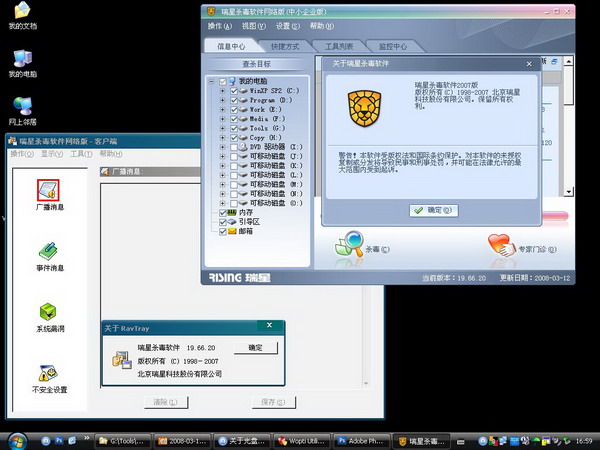The image size is (600, 450).
Task: Uncheck the Work (E:) drive checkbox
Action: point(234,110)
